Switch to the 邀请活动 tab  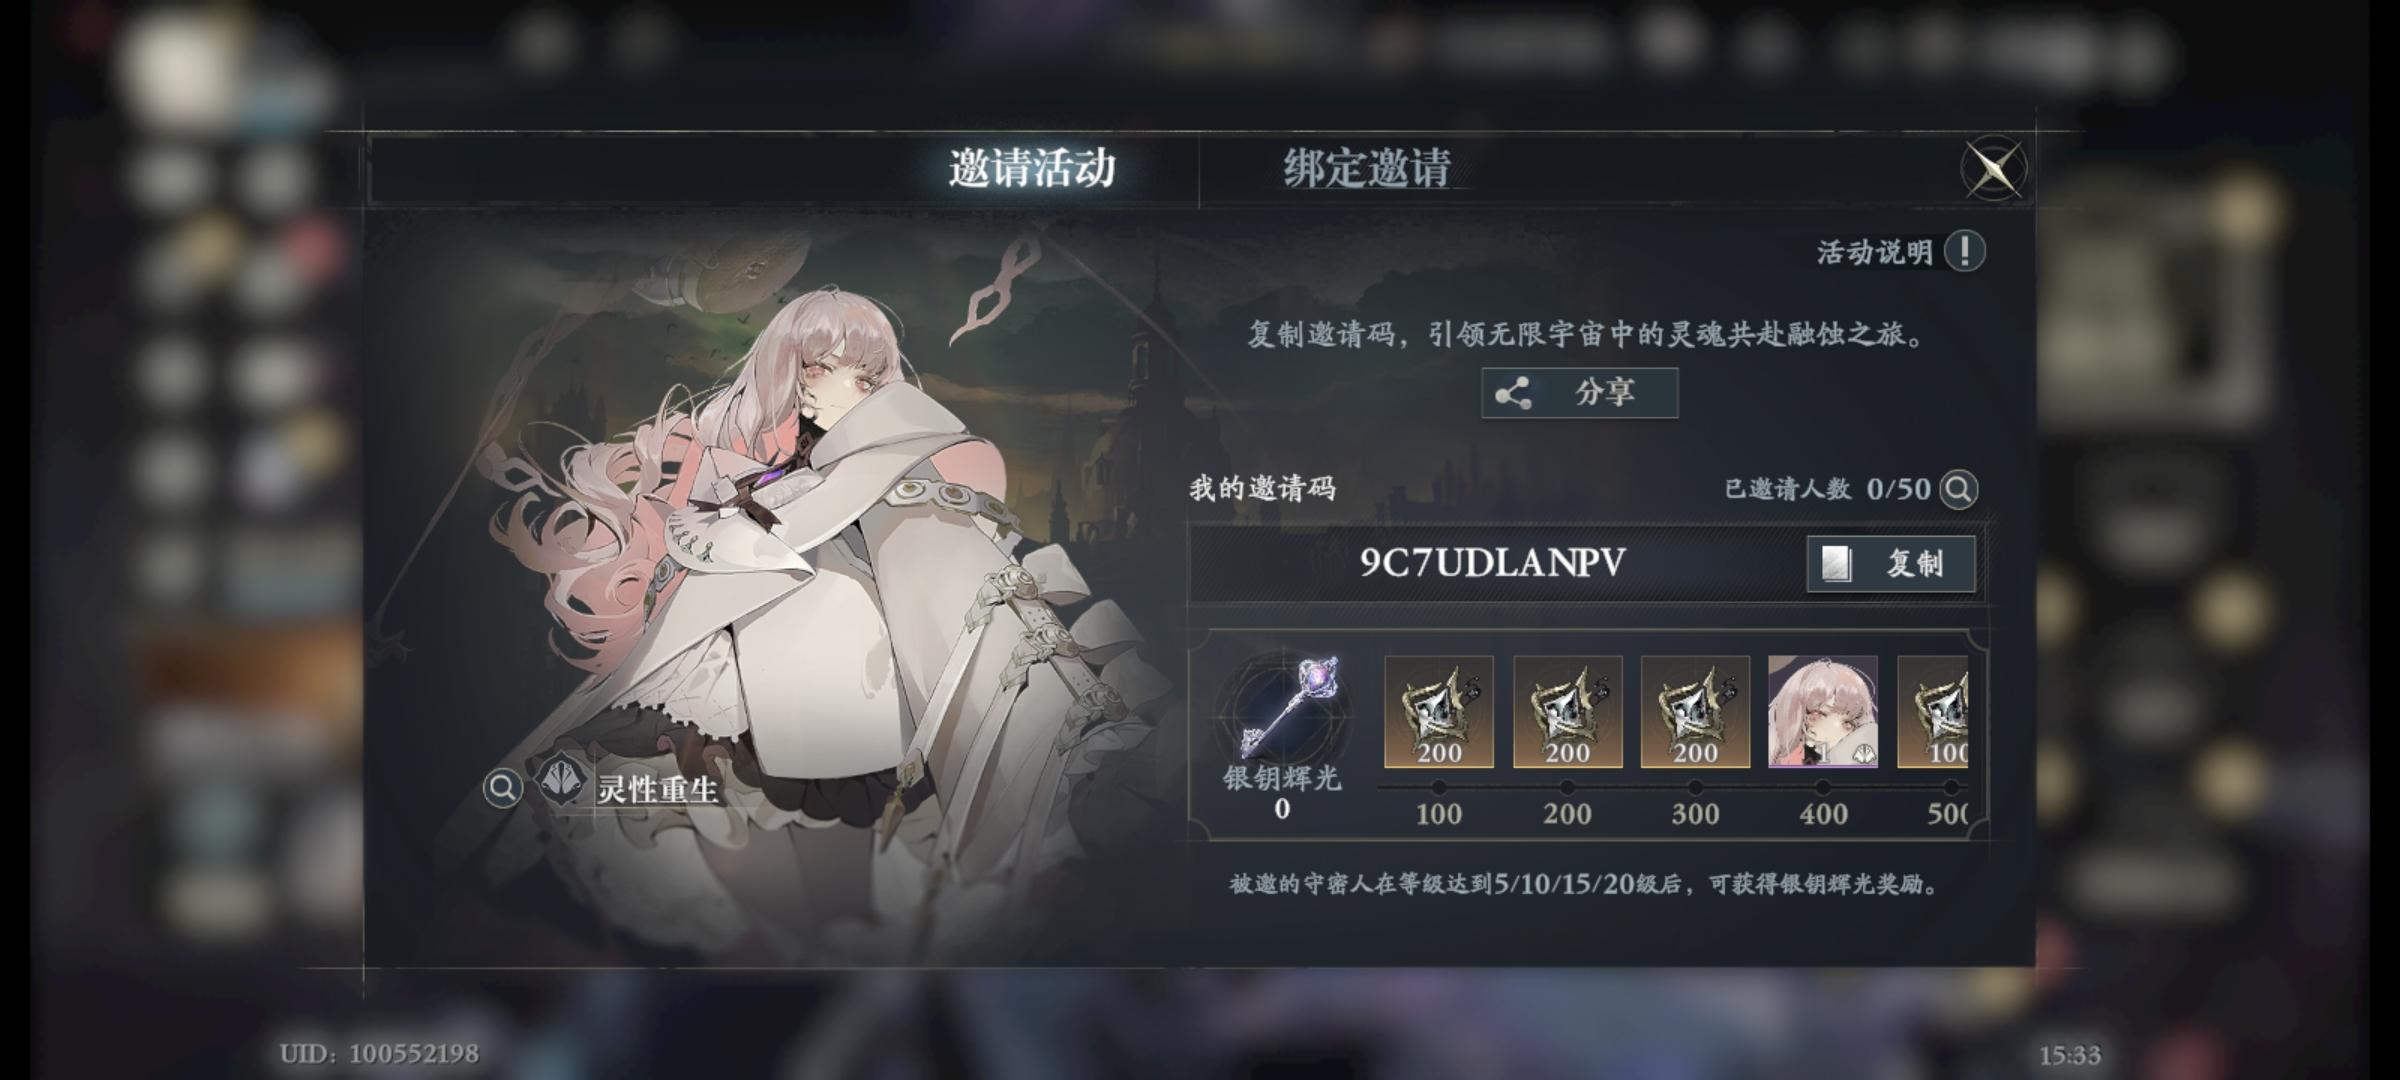click(x=1031, y=168)
